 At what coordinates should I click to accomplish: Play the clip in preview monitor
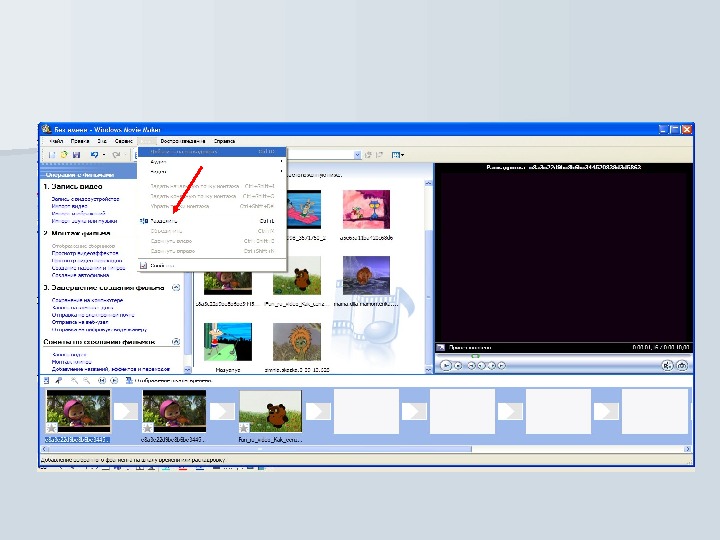(446, 366)
